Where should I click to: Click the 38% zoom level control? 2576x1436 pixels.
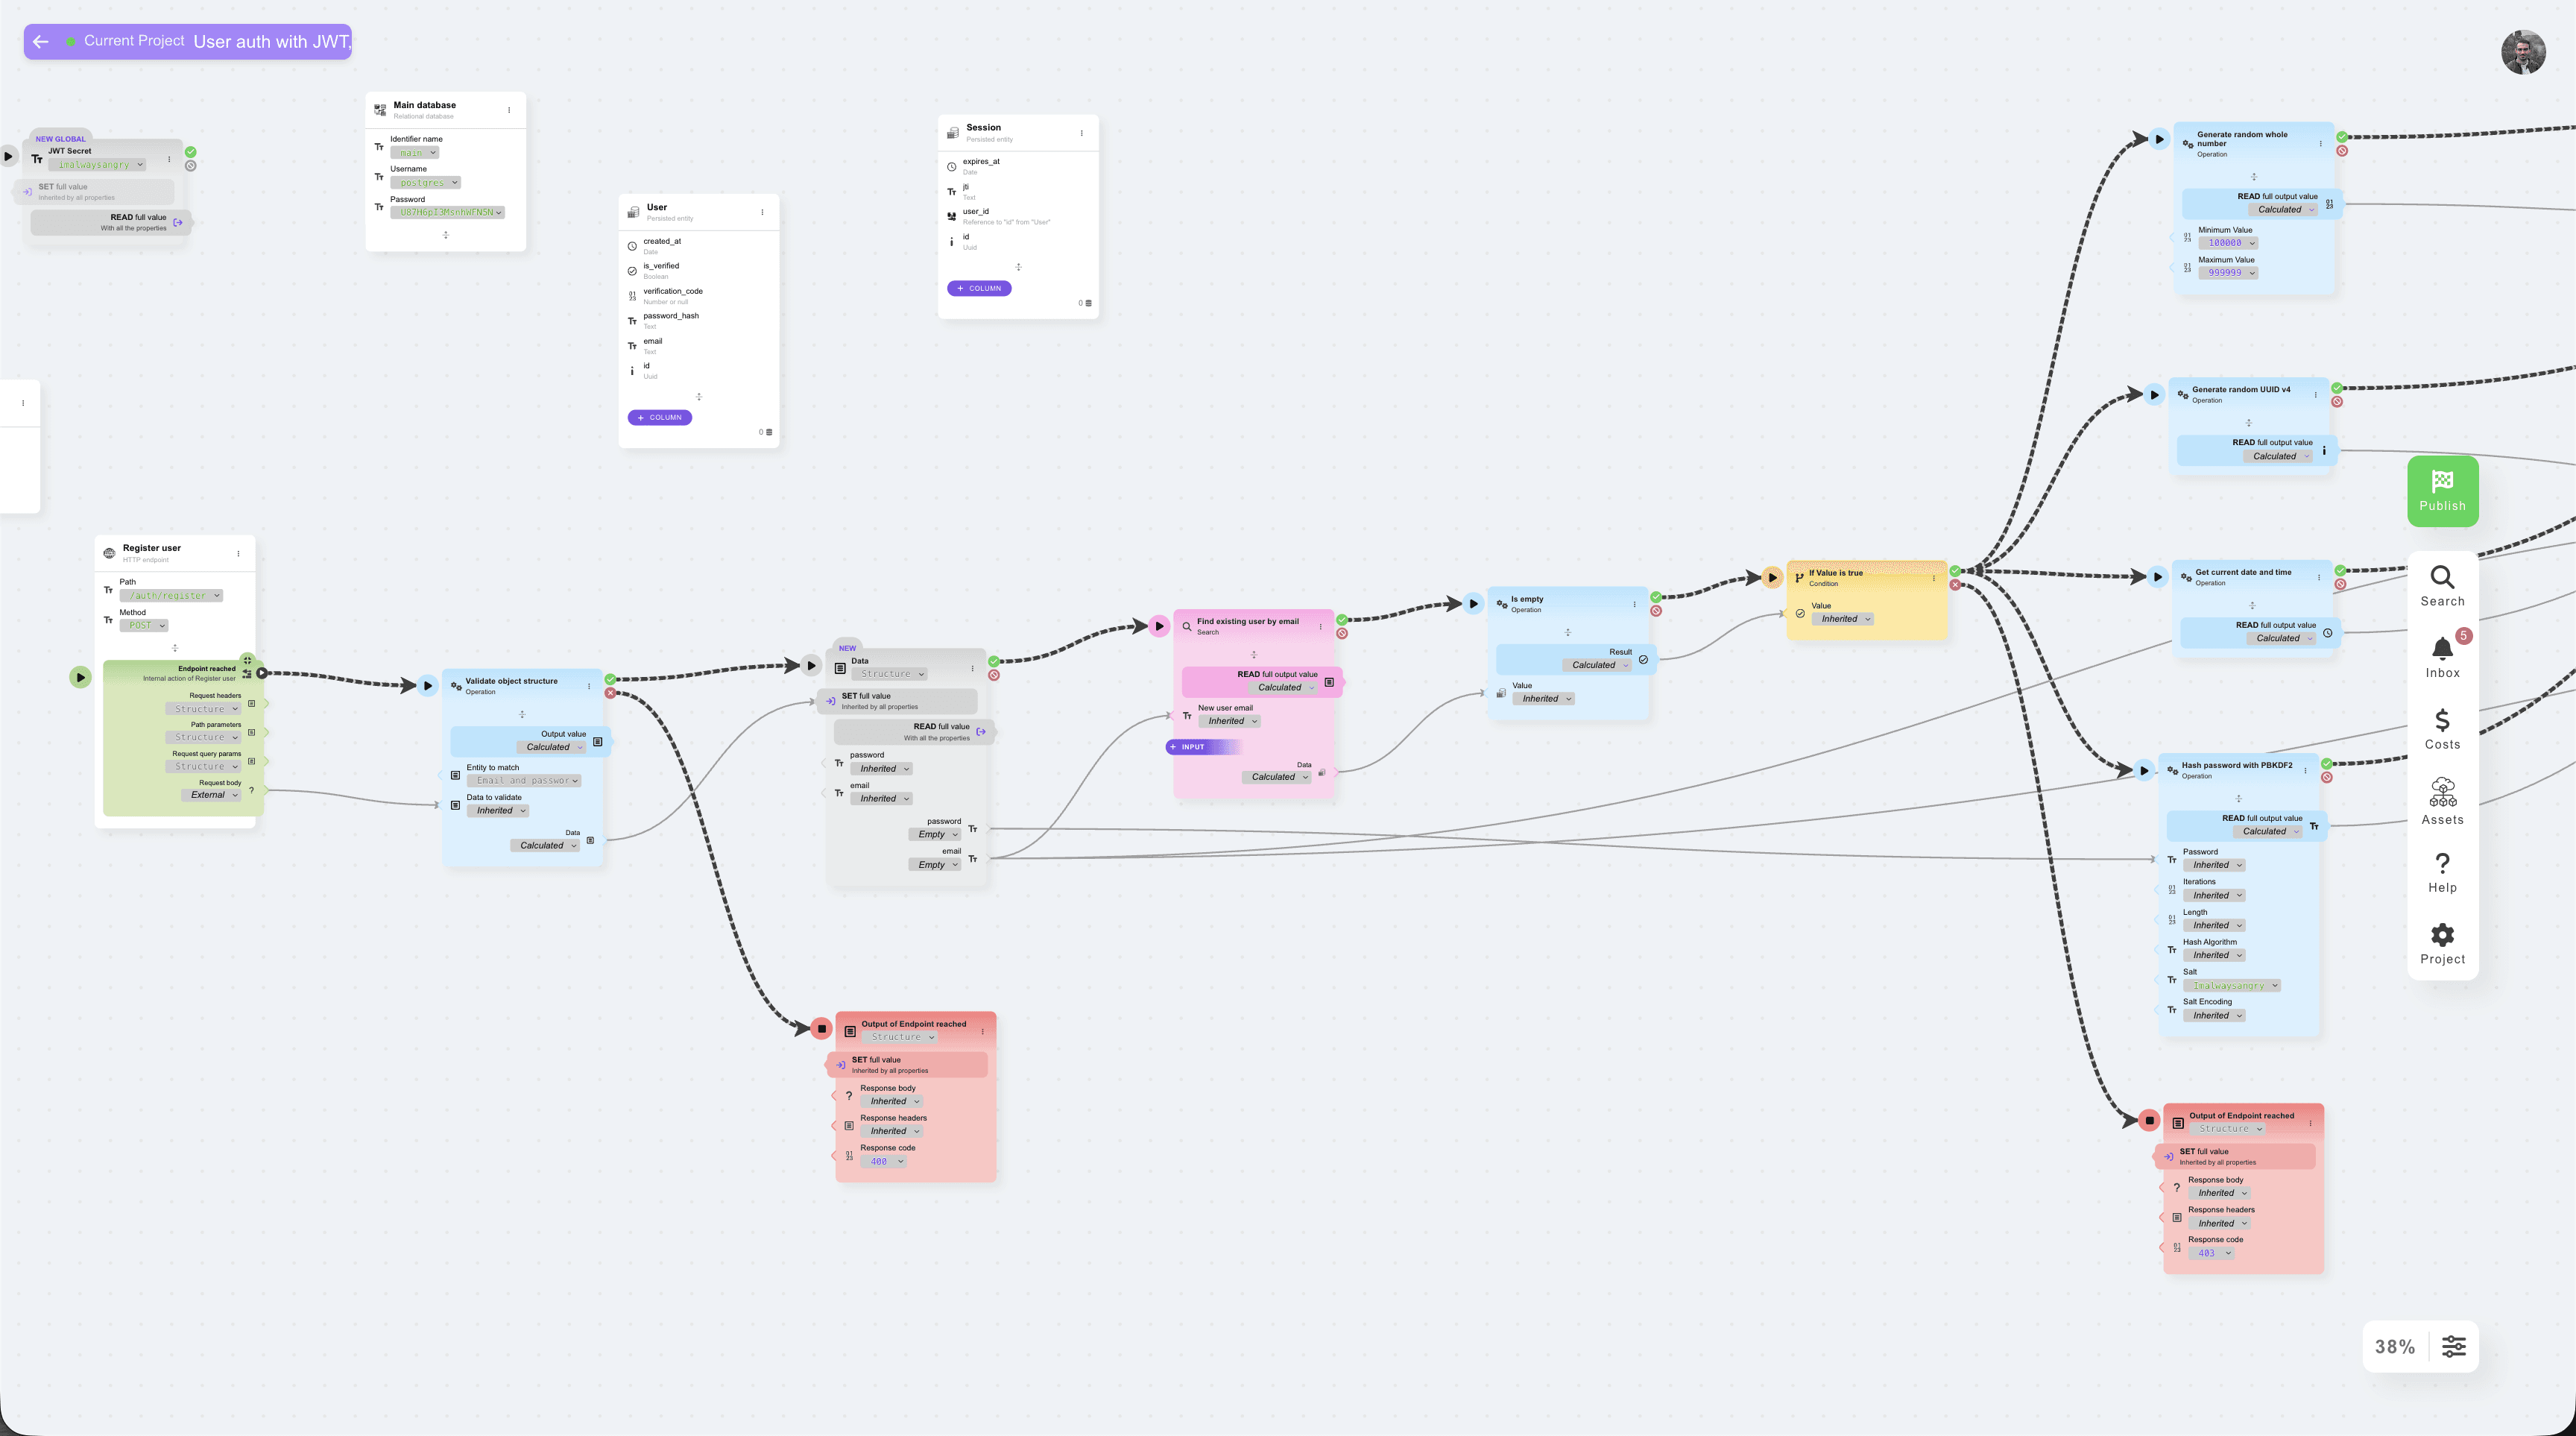click(2394, 1346)
